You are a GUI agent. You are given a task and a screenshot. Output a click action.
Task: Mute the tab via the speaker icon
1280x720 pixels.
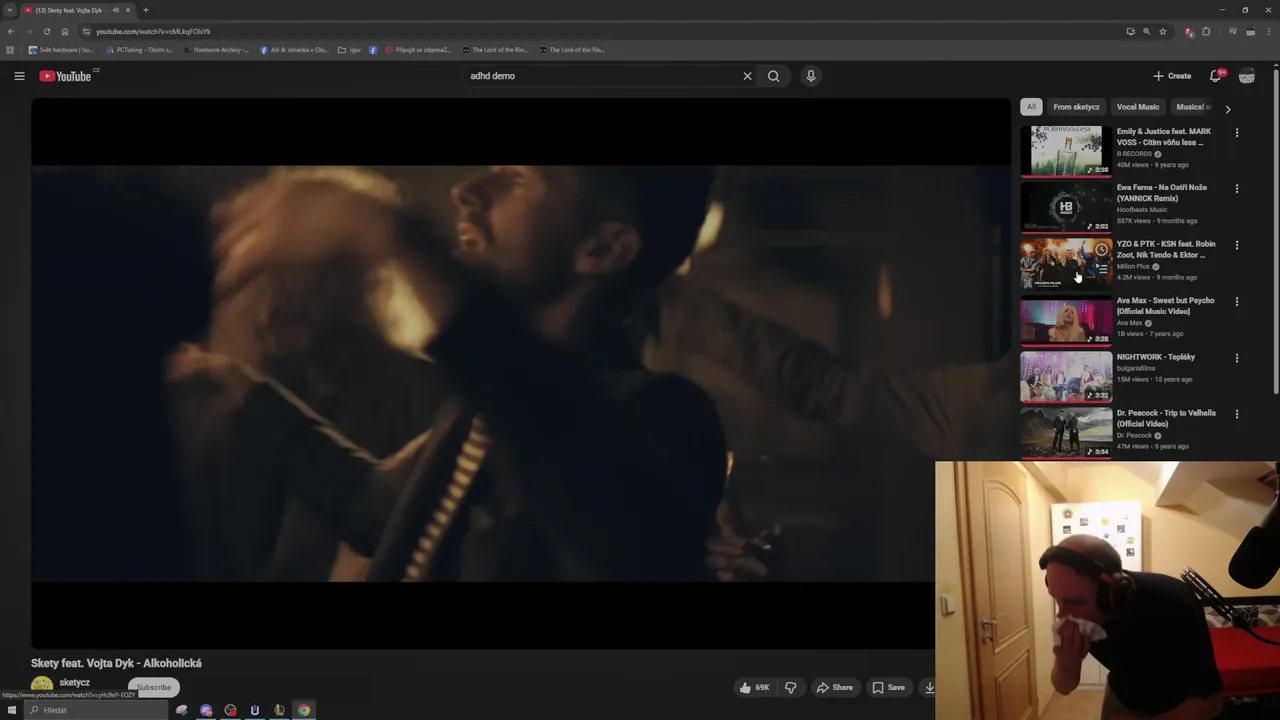[116, 10]
